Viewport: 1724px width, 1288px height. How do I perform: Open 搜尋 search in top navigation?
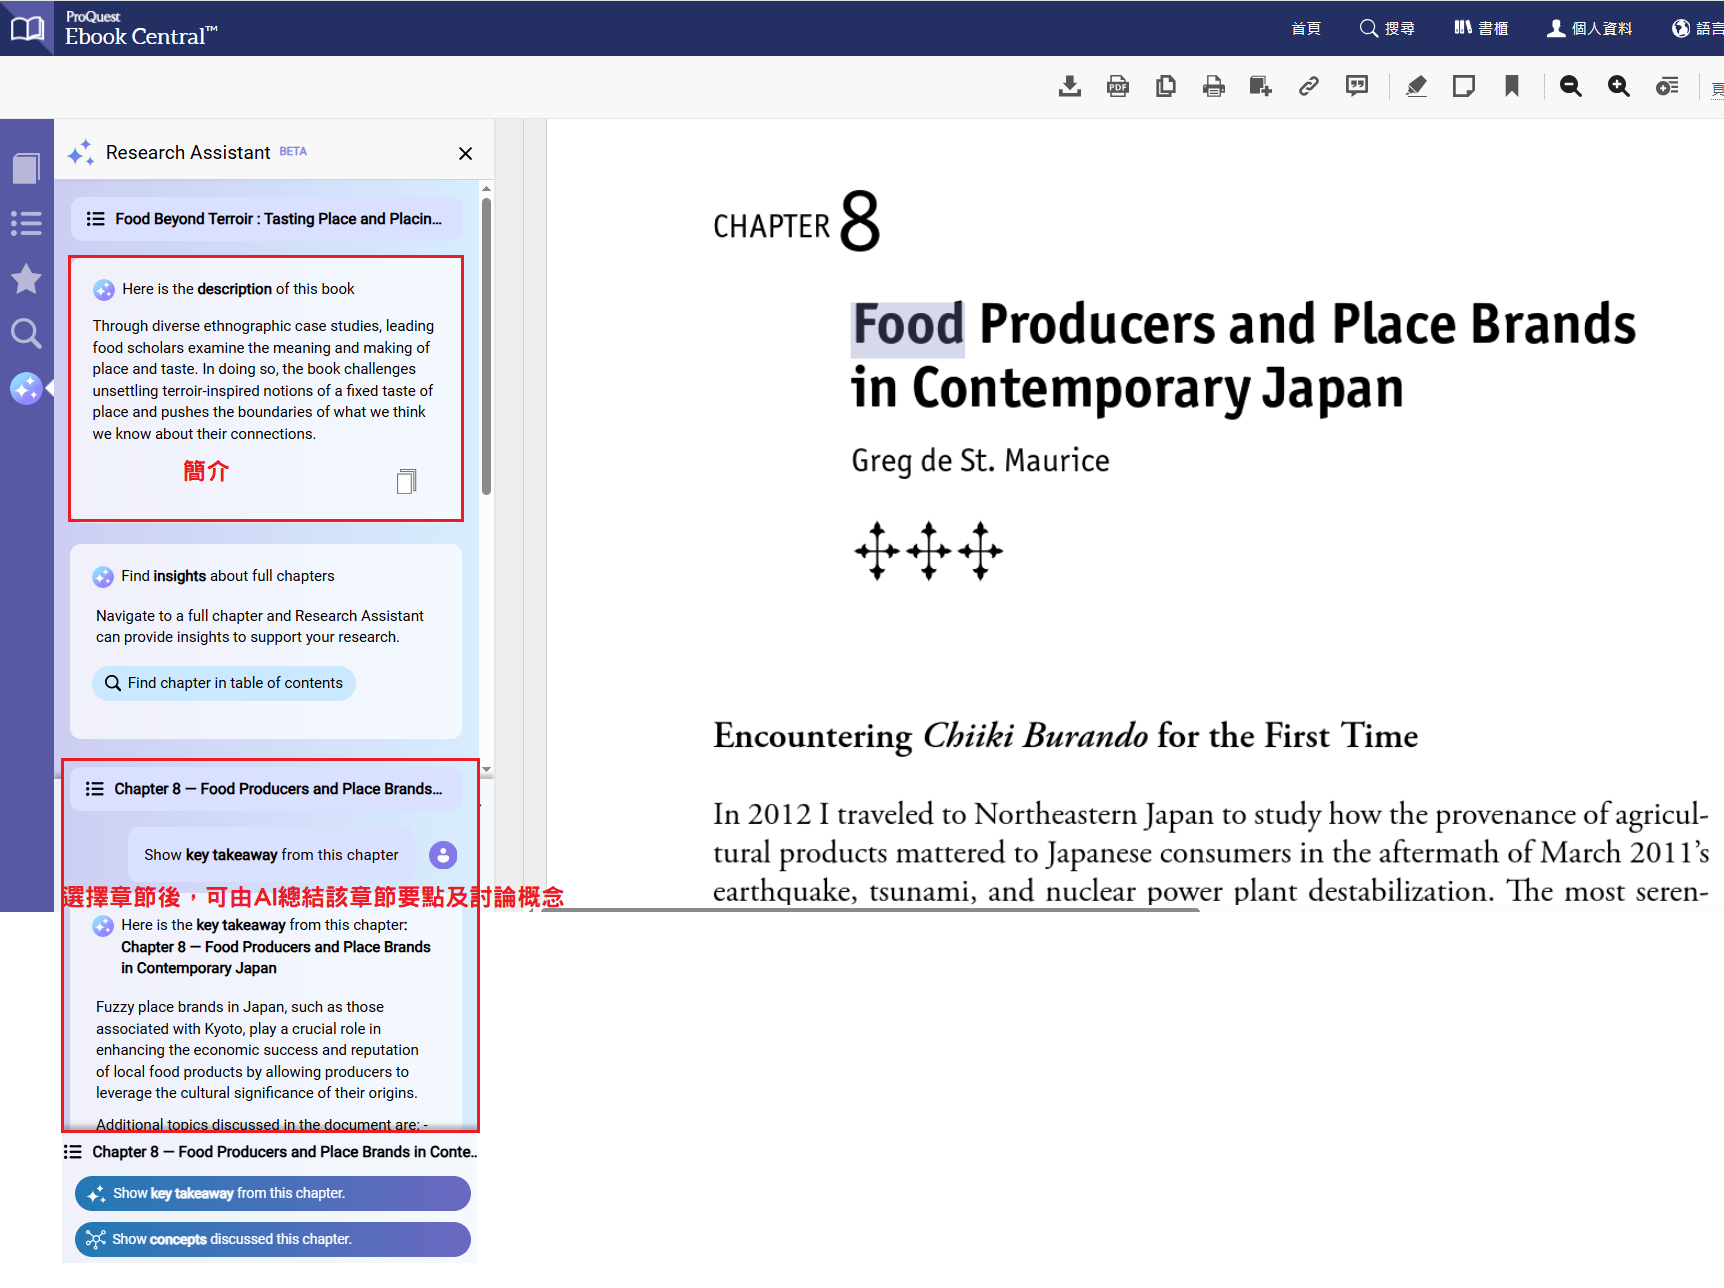[x=1387, y=28]
